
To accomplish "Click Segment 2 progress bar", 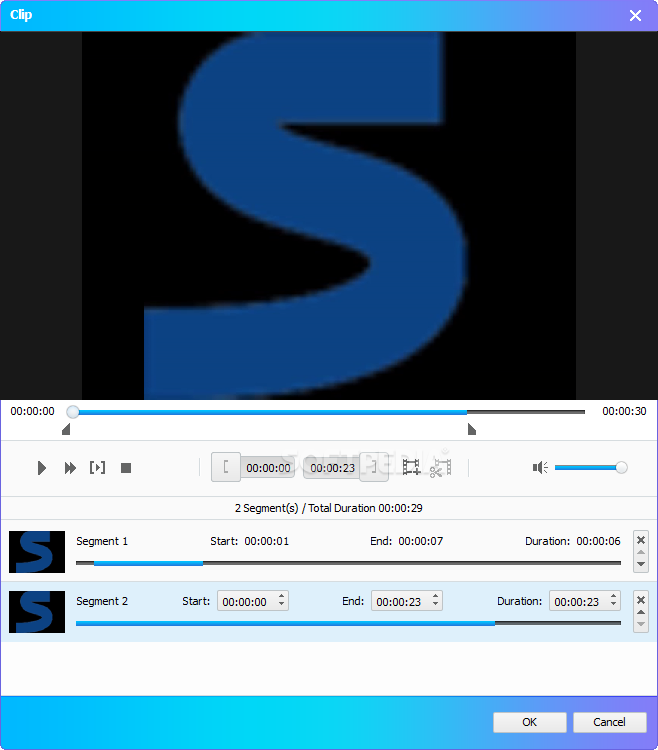I will pyautogui.click(x=348, y=623).
